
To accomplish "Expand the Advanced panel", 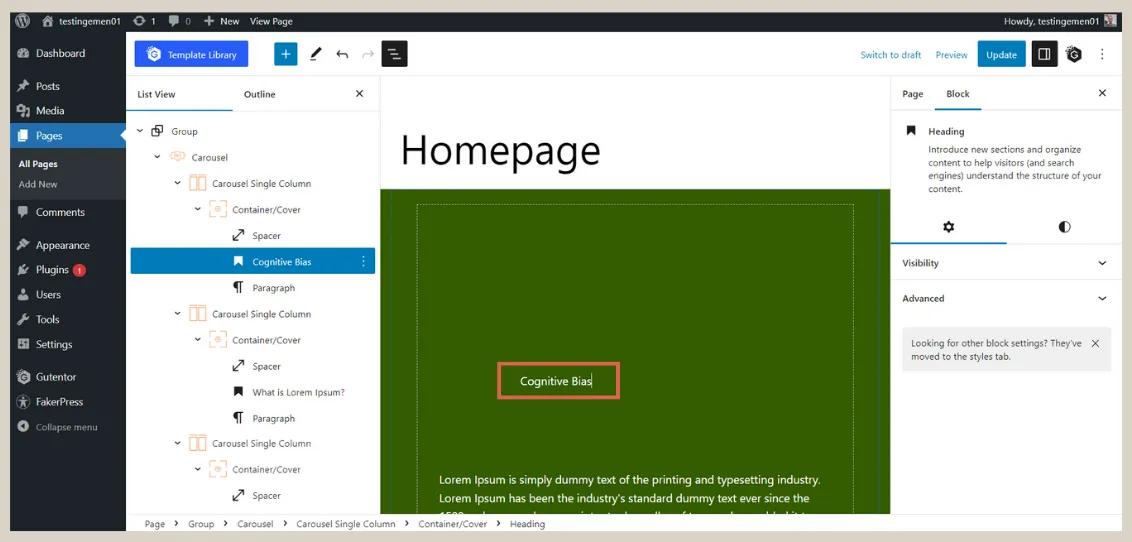I will coord(1006,298).
